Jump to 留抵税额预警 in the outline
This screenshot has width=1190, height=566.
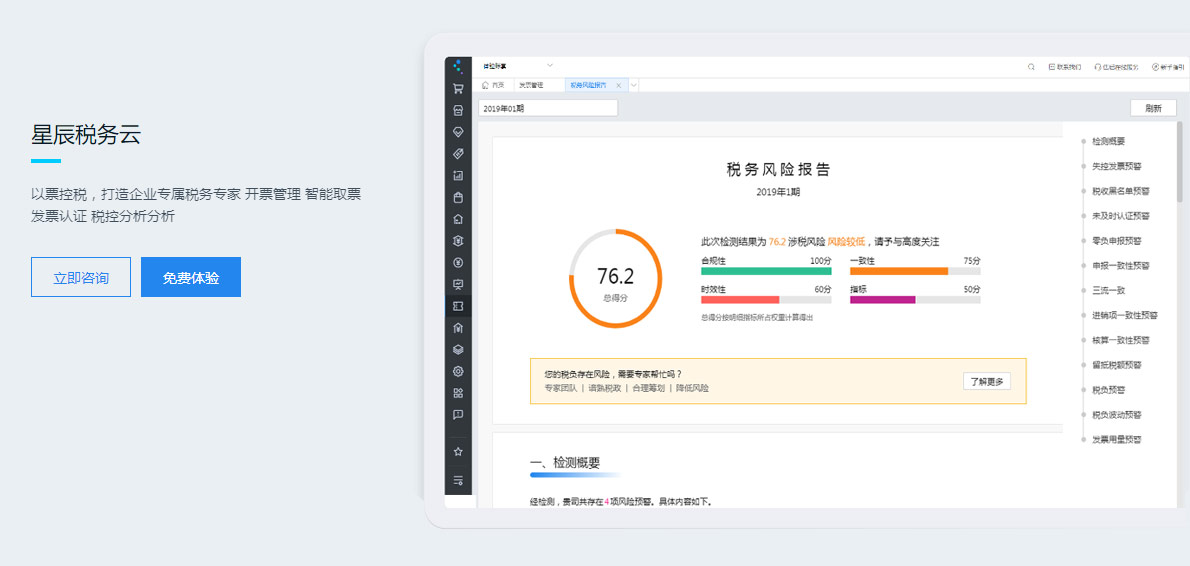coord(1117,365)
